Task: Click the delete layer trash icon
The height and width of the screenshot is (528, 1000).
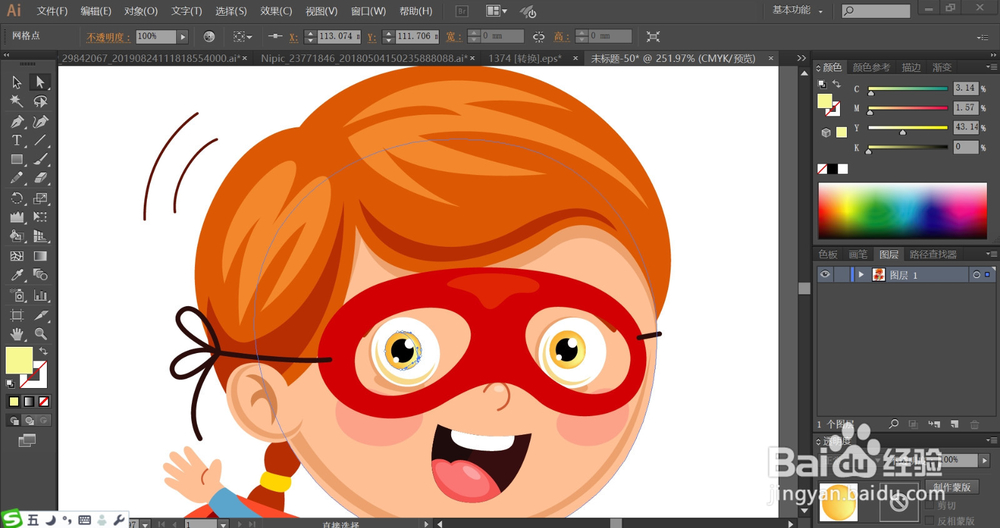Action: click(x=974, y=424)
